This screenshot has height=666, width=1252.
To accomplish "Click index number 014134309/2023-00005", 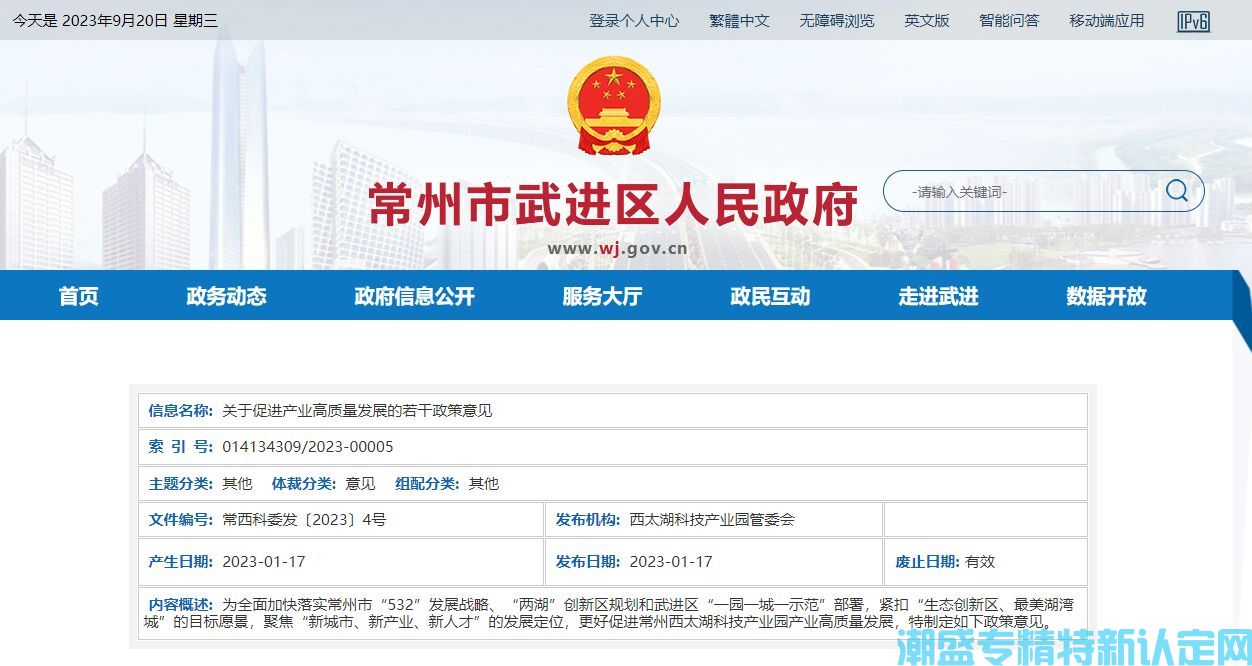I will 308,447.
